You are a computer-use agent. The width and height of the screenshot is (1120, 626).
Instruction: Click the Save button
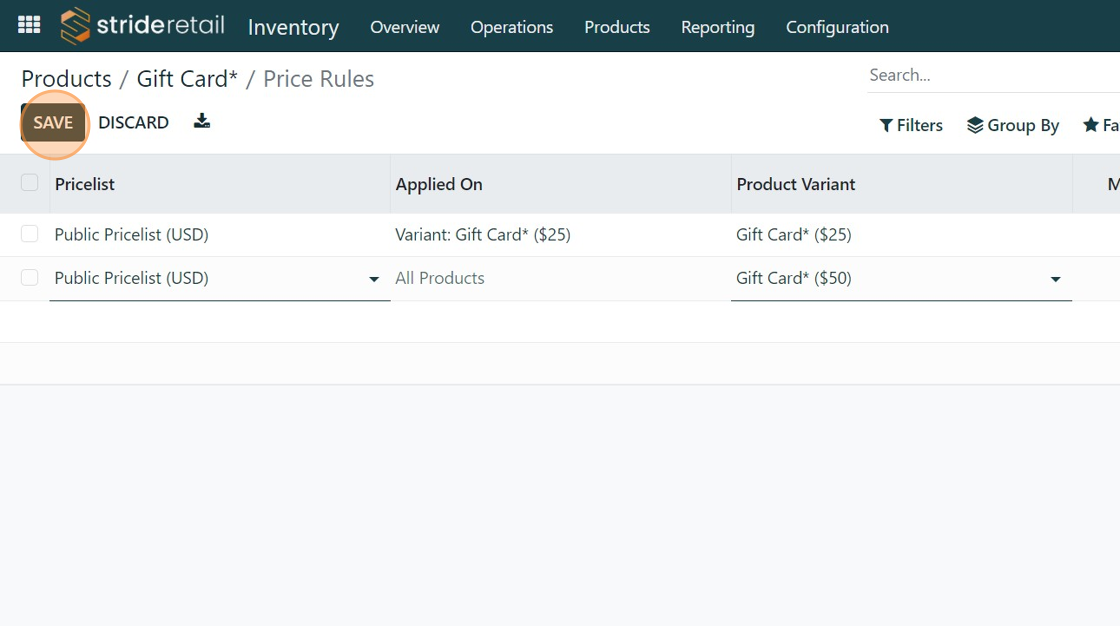(x=53, y=123)
